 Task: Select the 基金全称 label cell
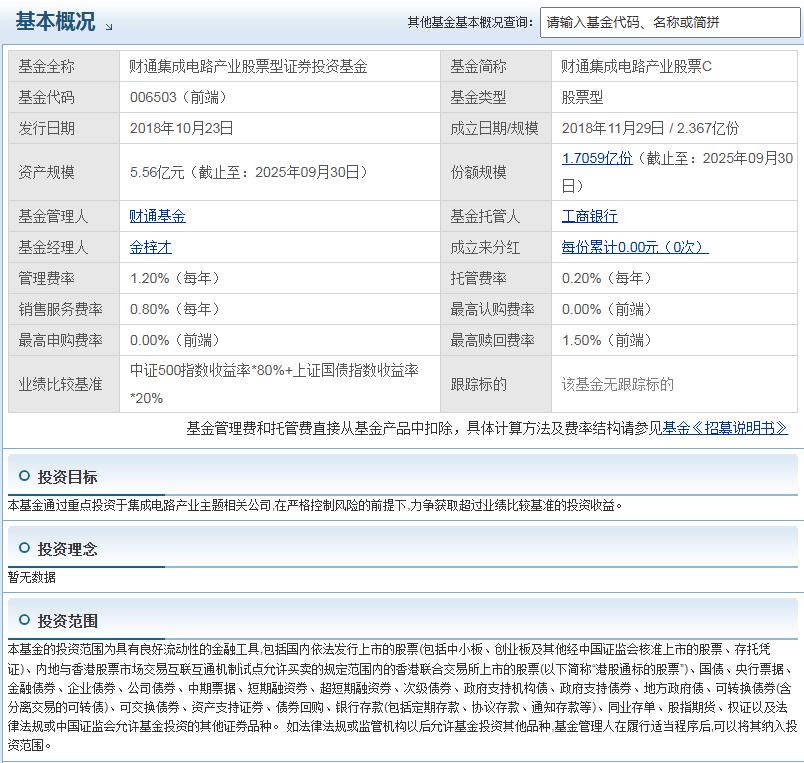[x=64, y=66]
